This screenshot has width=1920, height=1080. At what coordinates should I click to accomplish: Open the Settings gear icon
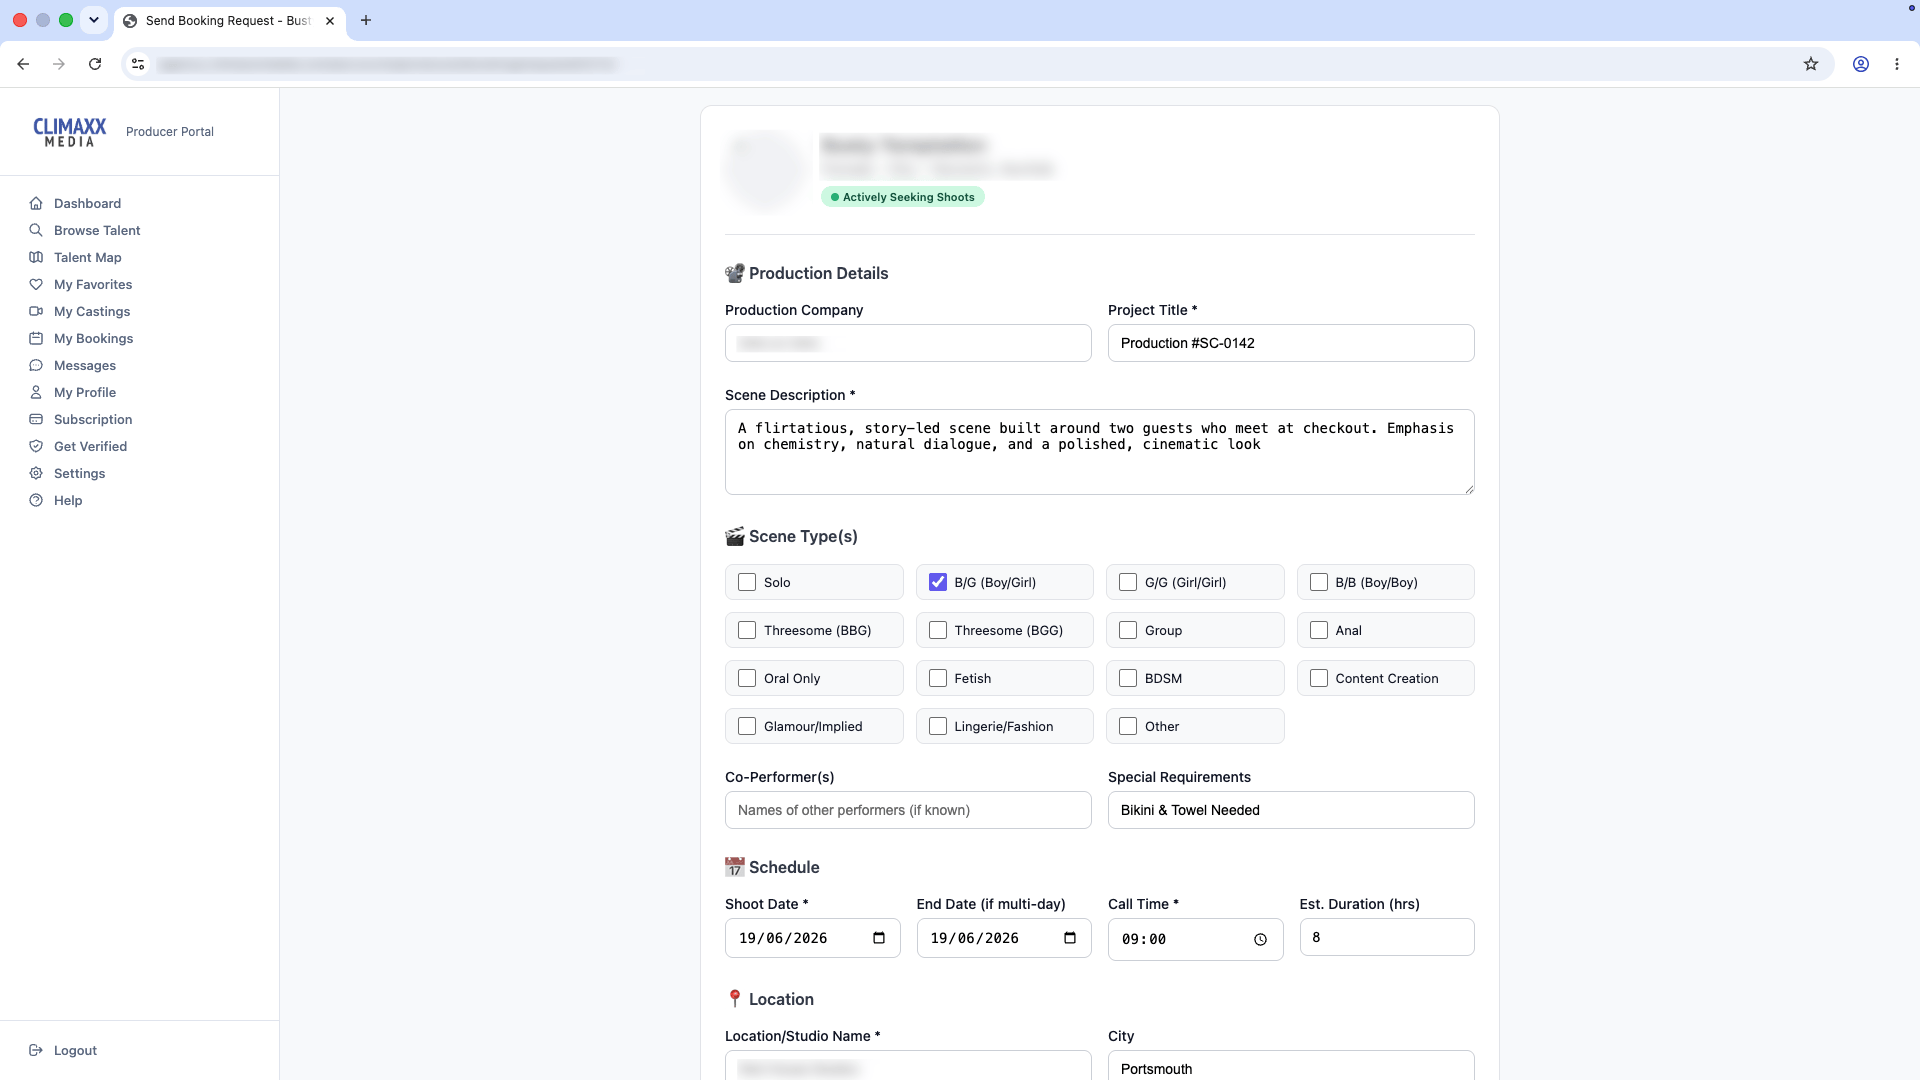tap(36, 473)
